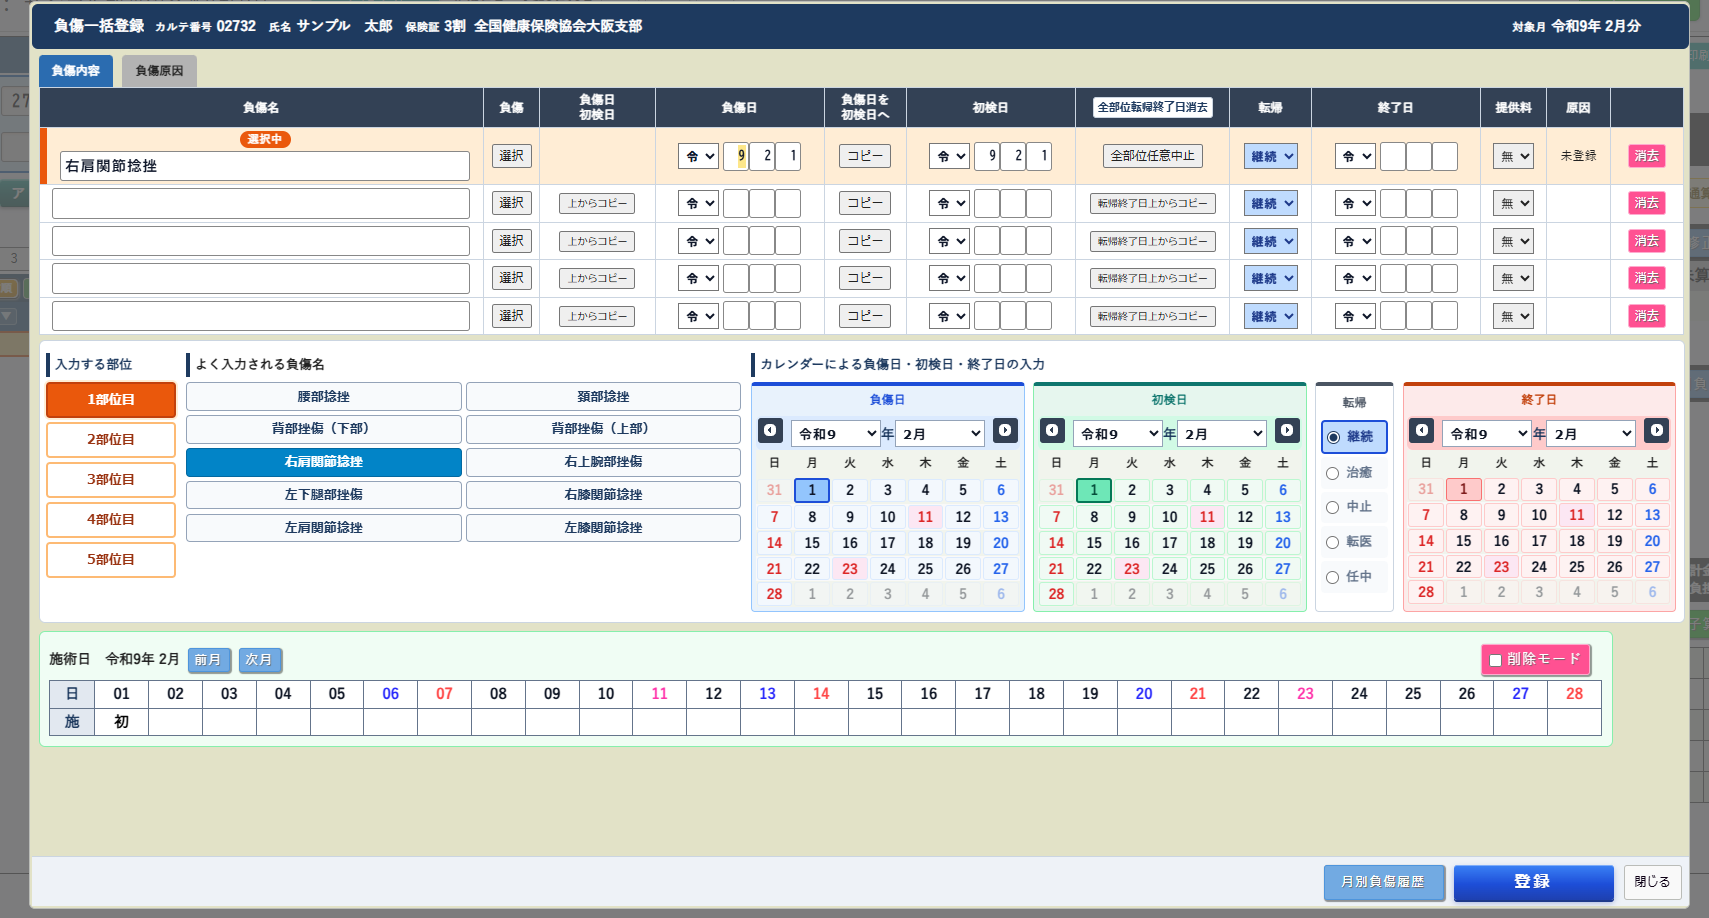Open the 提供料 無 dropdown in the 右肩関節捻挫 row

coord(1513,156)
